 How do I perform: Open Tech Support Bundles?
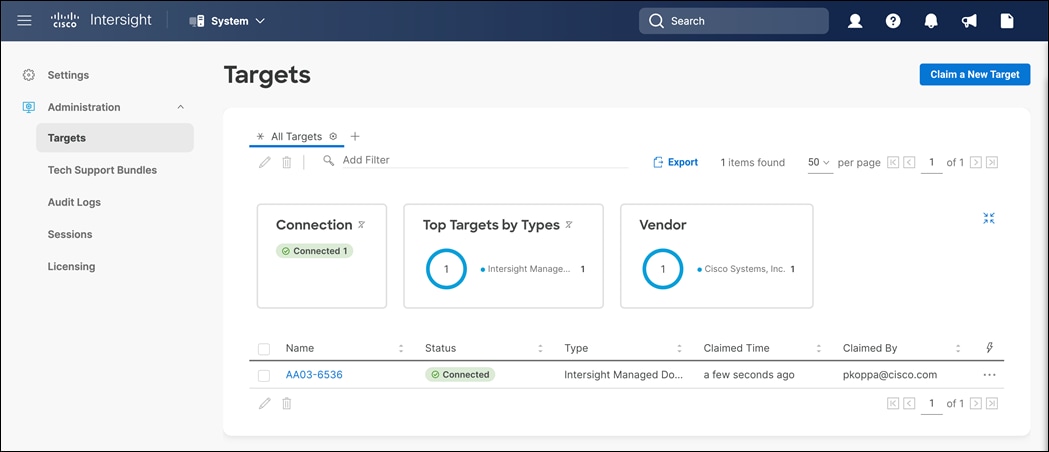coord(102,170)
